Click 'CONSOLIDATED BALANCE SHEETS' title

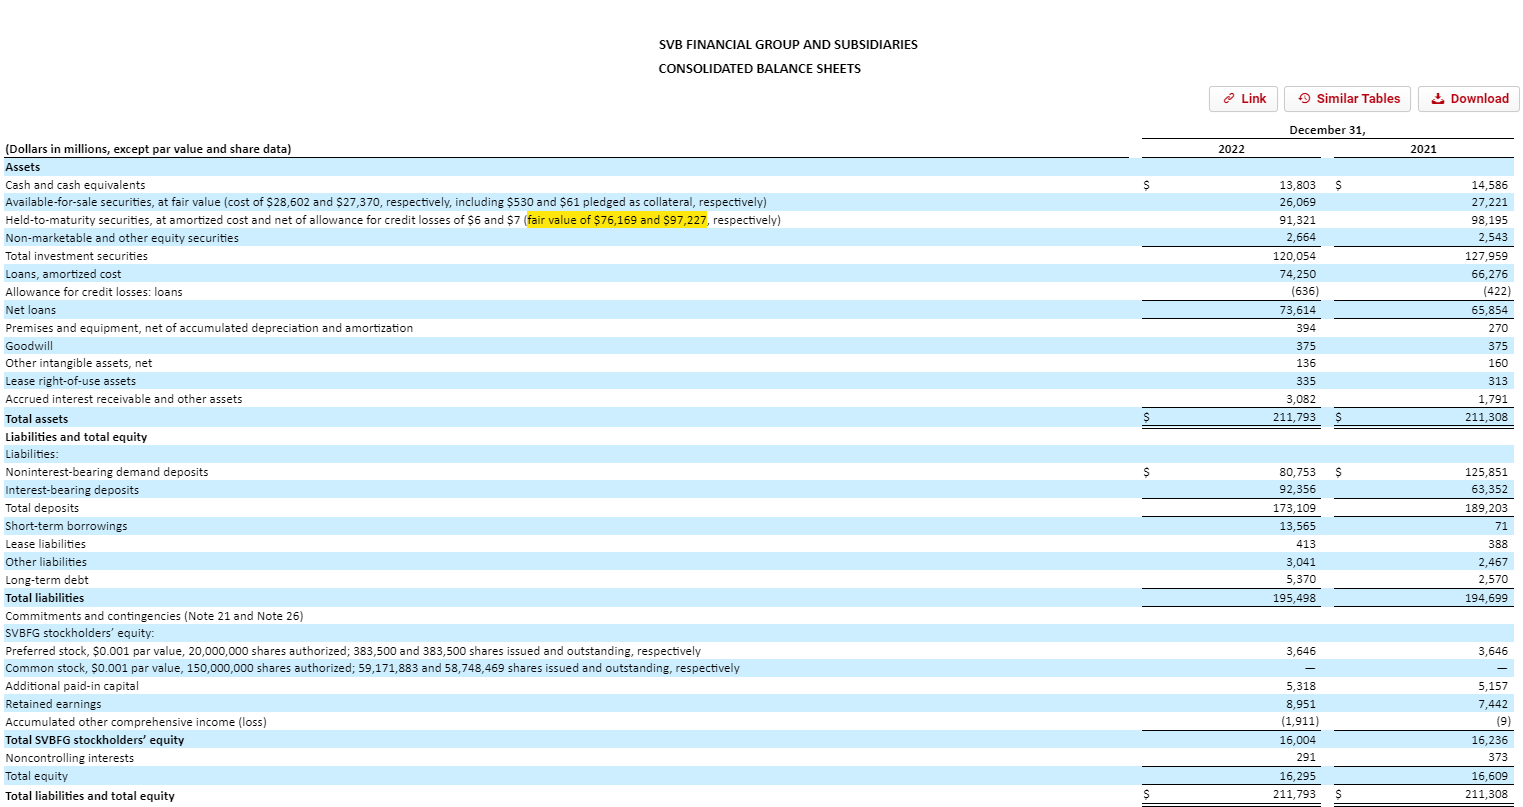(x=759, y=69)
